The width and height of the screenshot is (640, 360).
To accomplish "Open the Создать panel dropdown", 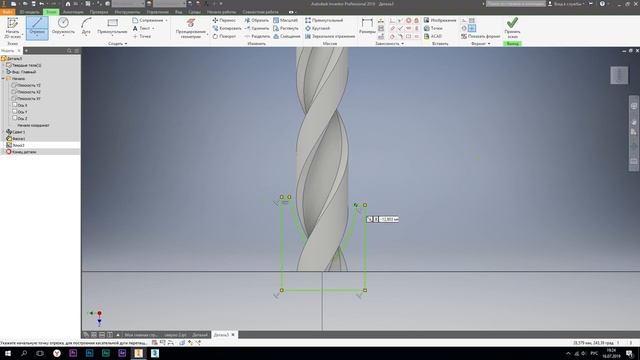I will click(x=118, y=43).
